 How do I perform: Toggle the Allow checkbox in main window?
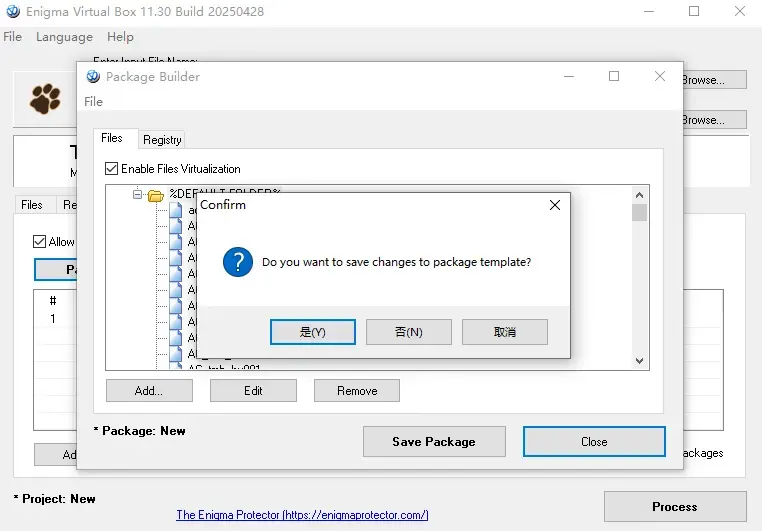[x=39, y=241]
